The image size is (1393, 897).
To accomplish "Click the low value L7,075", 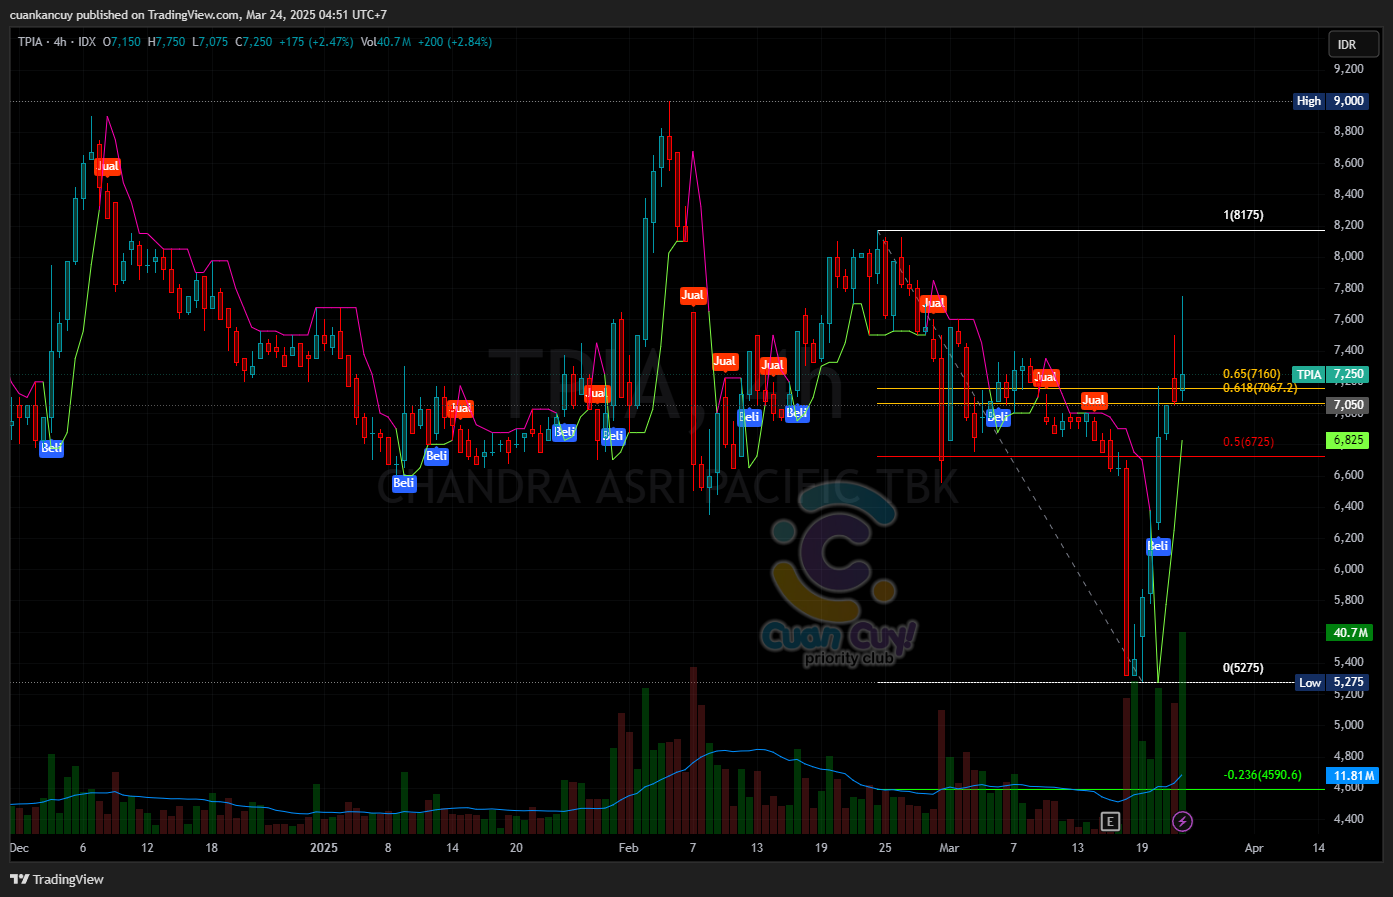I will click(x=210, y=42).
